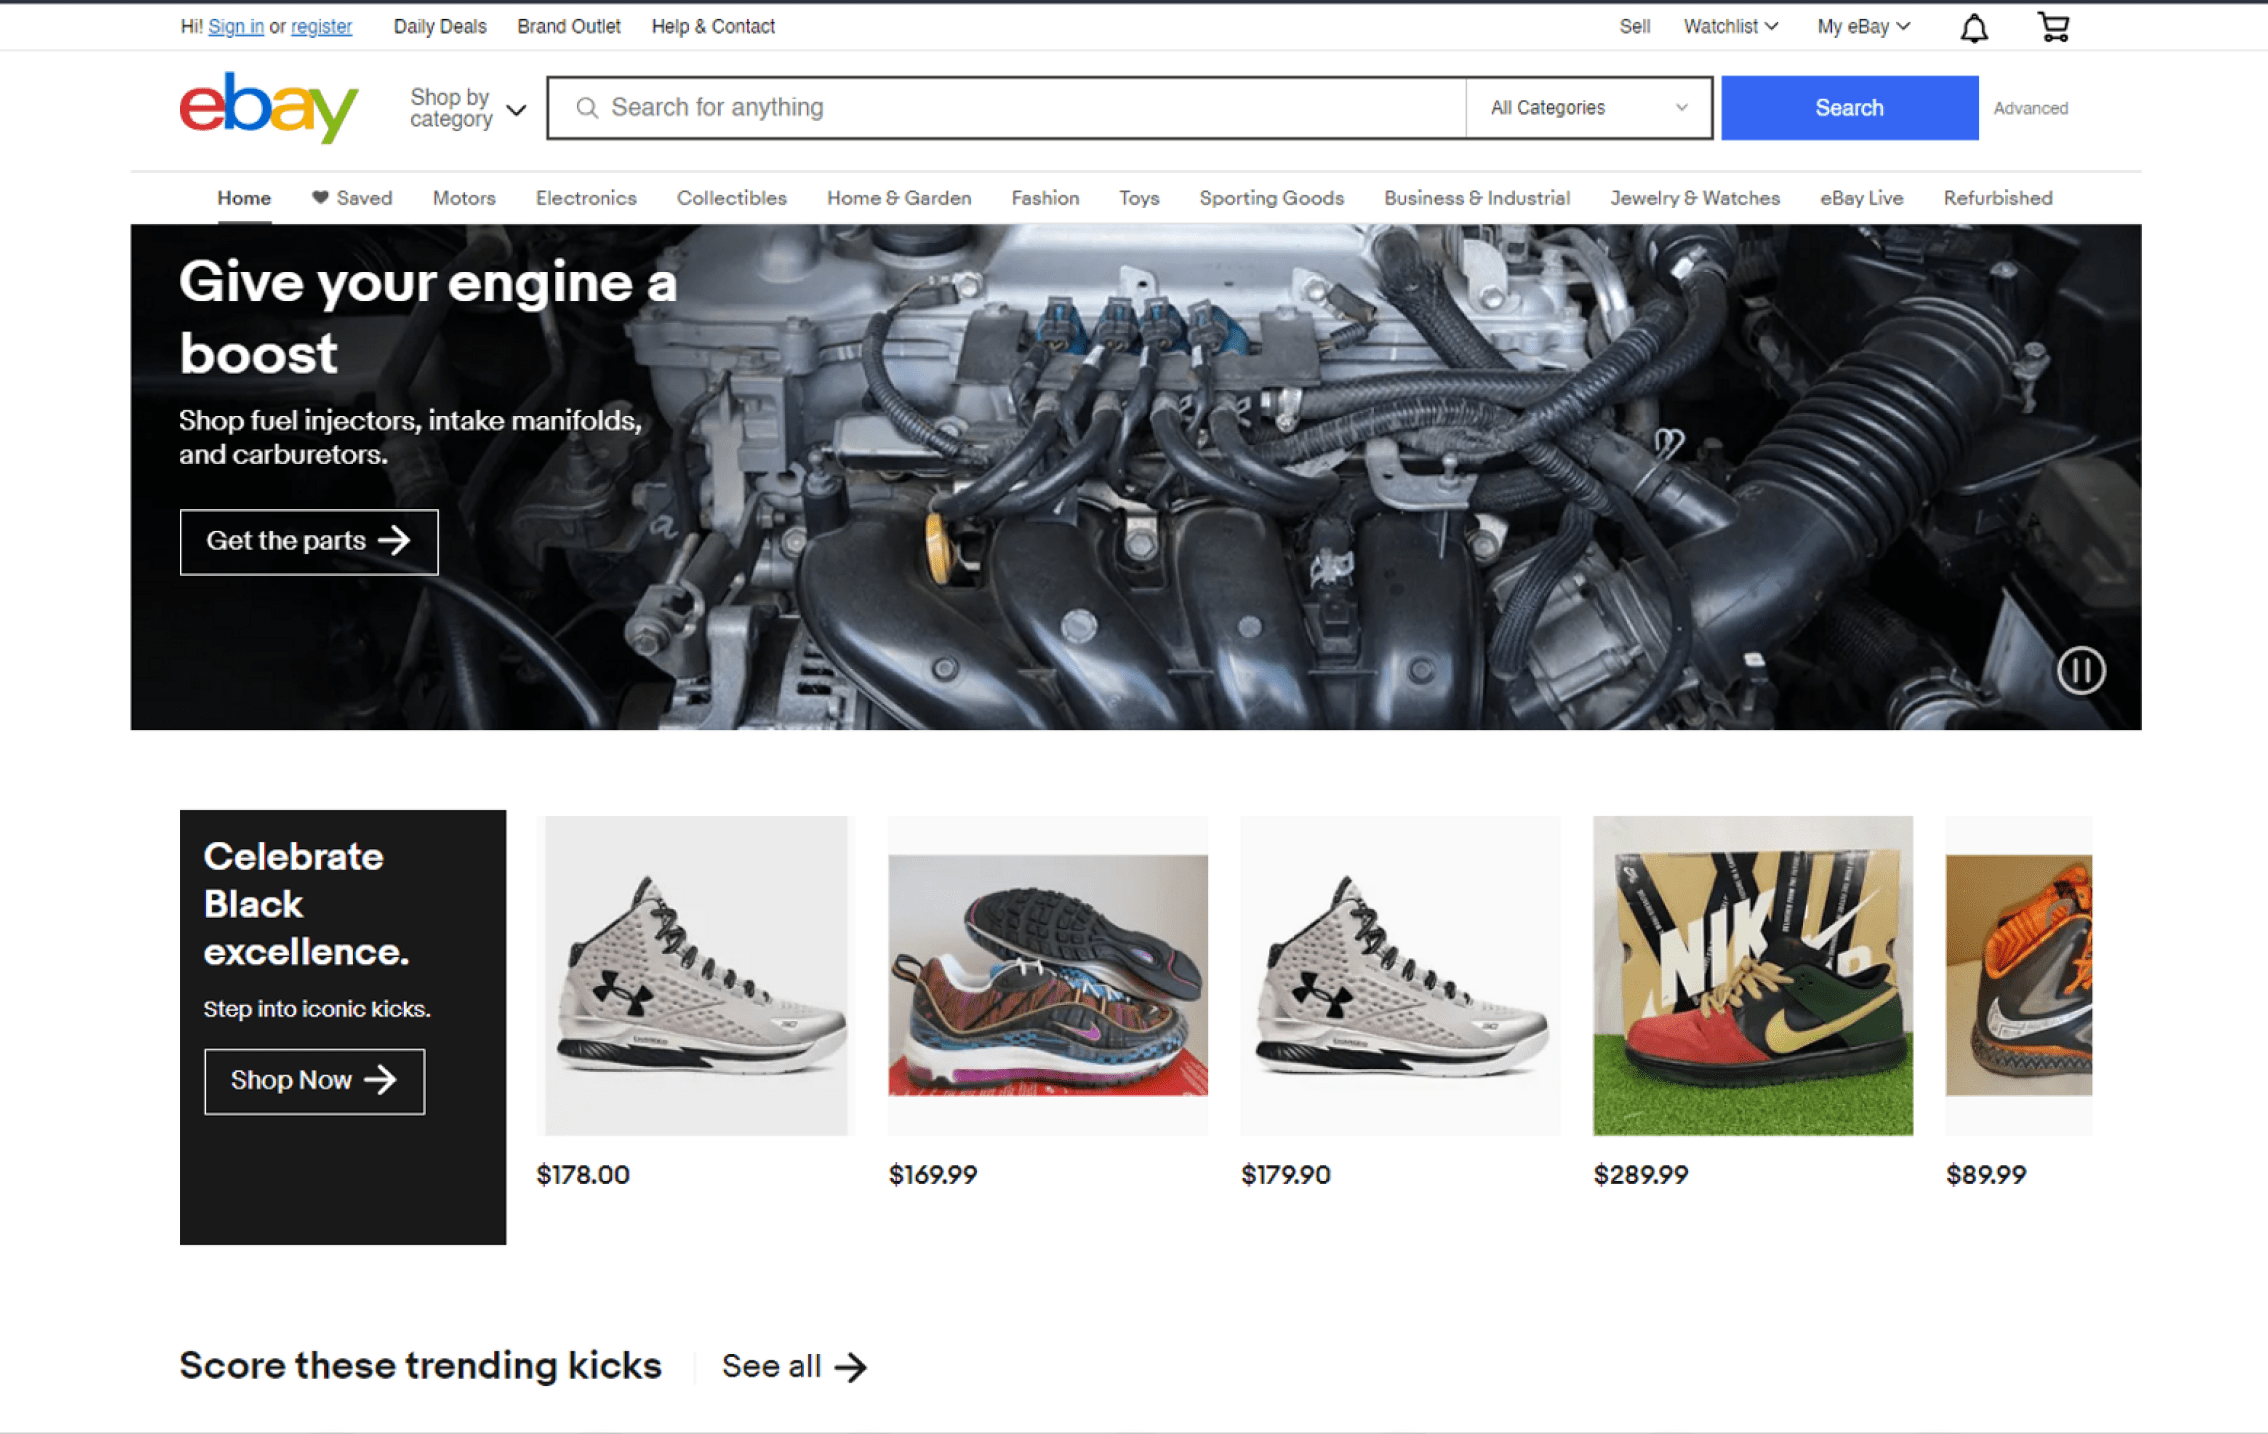Pause the hero banner carousel
The image size is (2268, 1434).
tap(2080, 670)
